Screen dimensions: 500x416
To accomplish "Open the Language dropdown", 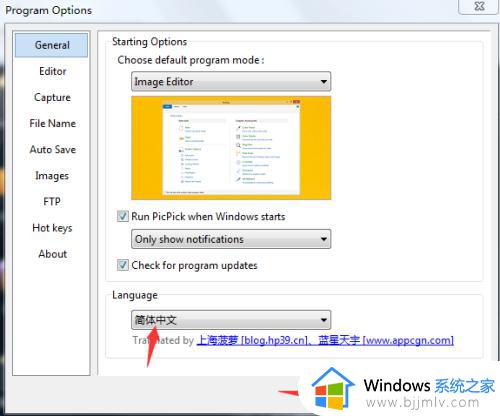I will click(231, 320).
